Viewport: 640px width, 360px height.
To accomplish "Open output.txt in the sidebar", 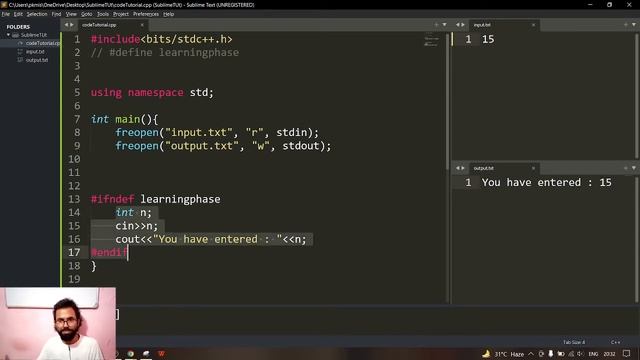I will (37, 60).
